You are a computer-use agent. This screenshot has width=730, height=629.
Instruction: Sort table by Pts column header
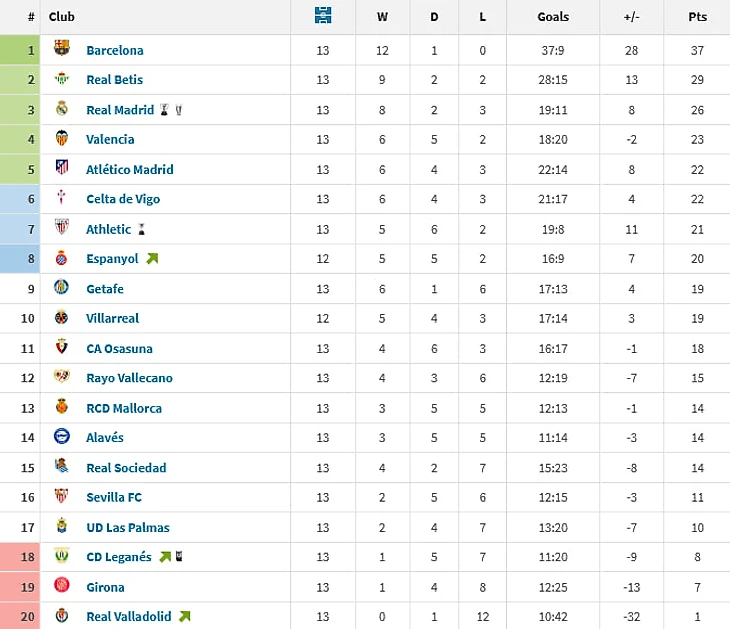click(x=697, y=17)
